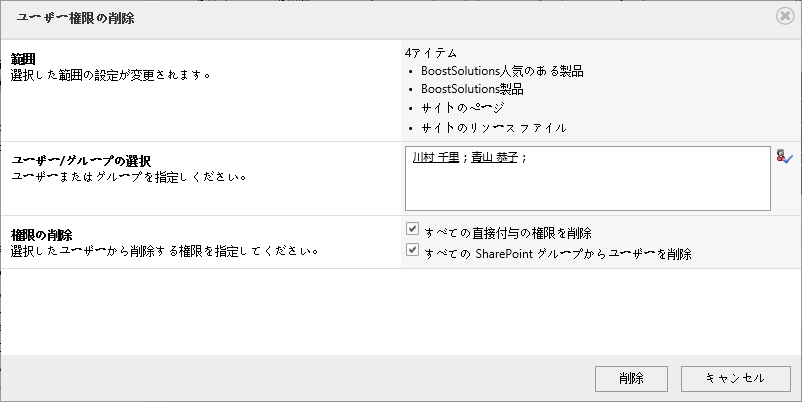
Task: Click the 権限の削除 section heading
Action: pos(41,235)
